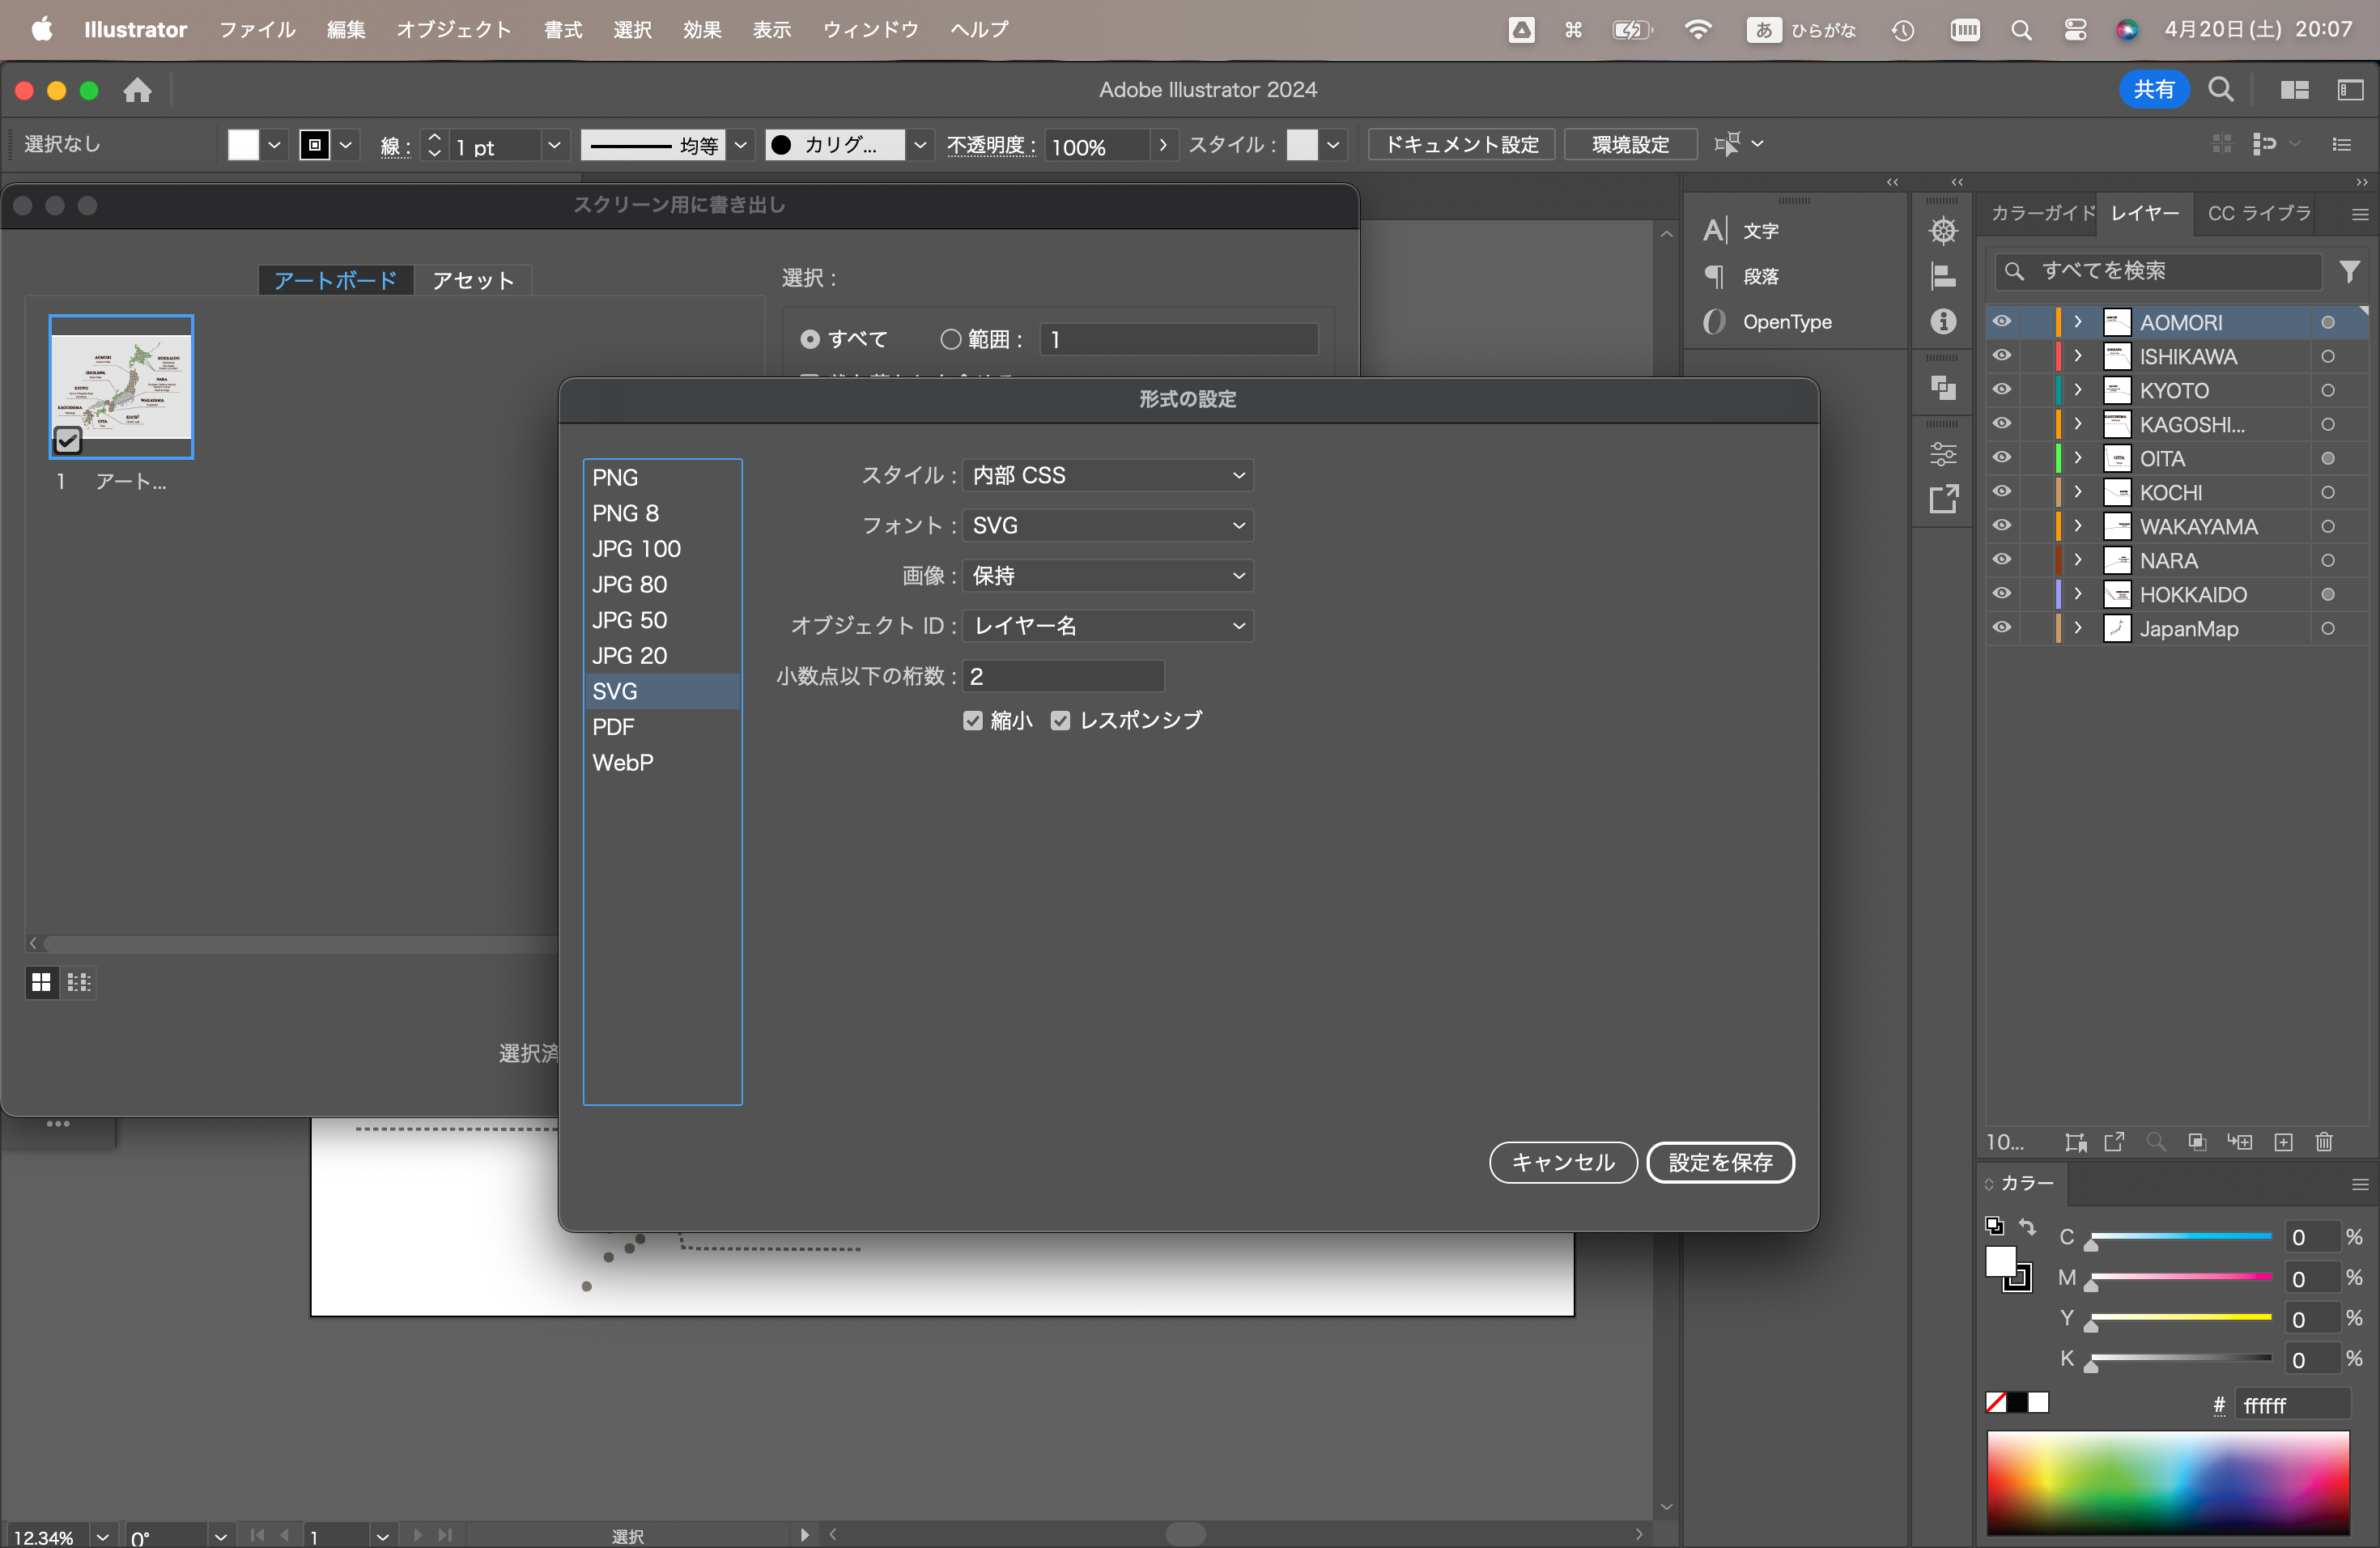This screenshot has height=1548, width=2380.
Task: Open the Pathfinder panel icon
Action: click(1943, 387)
